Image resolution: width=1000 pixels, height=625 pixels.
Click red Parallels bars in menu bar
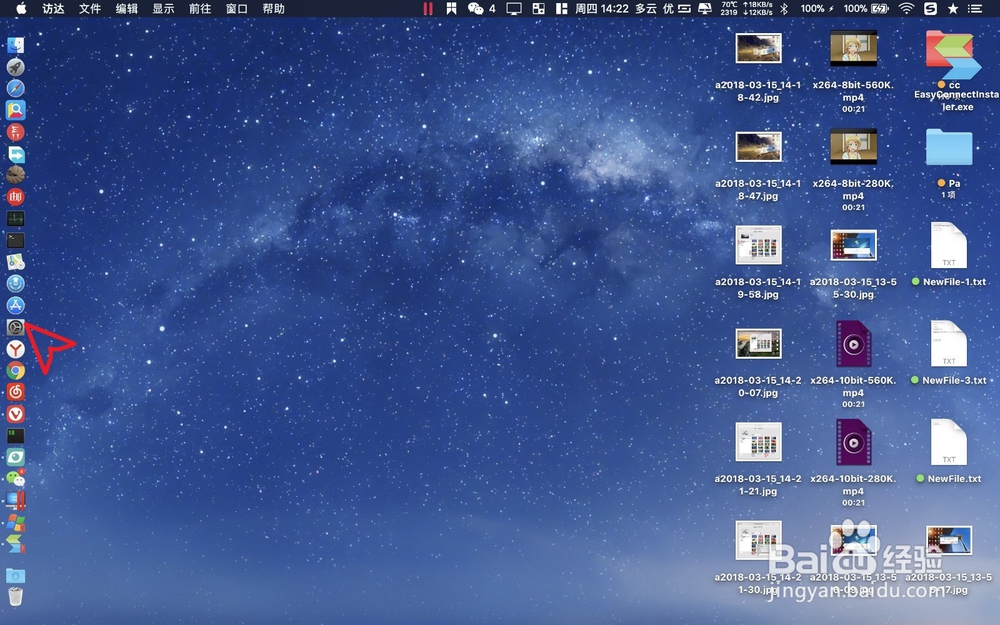428,8
